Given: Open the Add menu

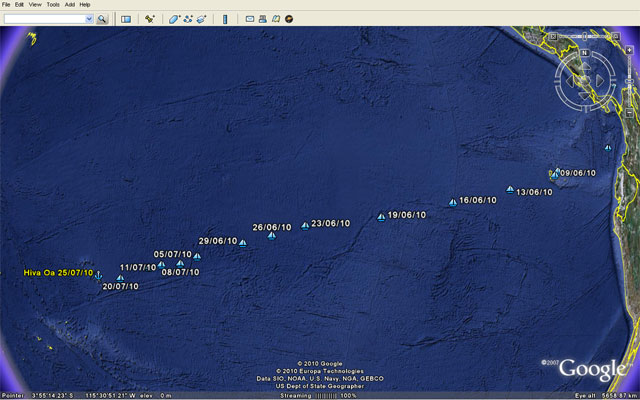Looking at the screenshot, I should [70, 4].
